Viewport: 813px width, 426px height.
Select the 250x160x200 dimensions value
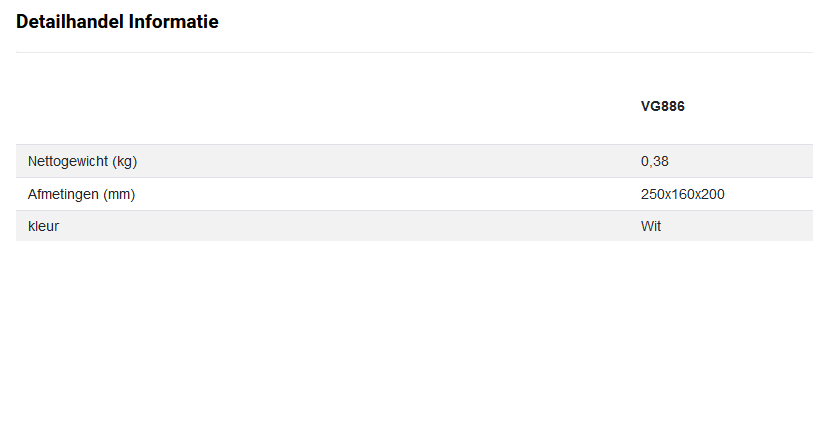(x=682, y=194)
